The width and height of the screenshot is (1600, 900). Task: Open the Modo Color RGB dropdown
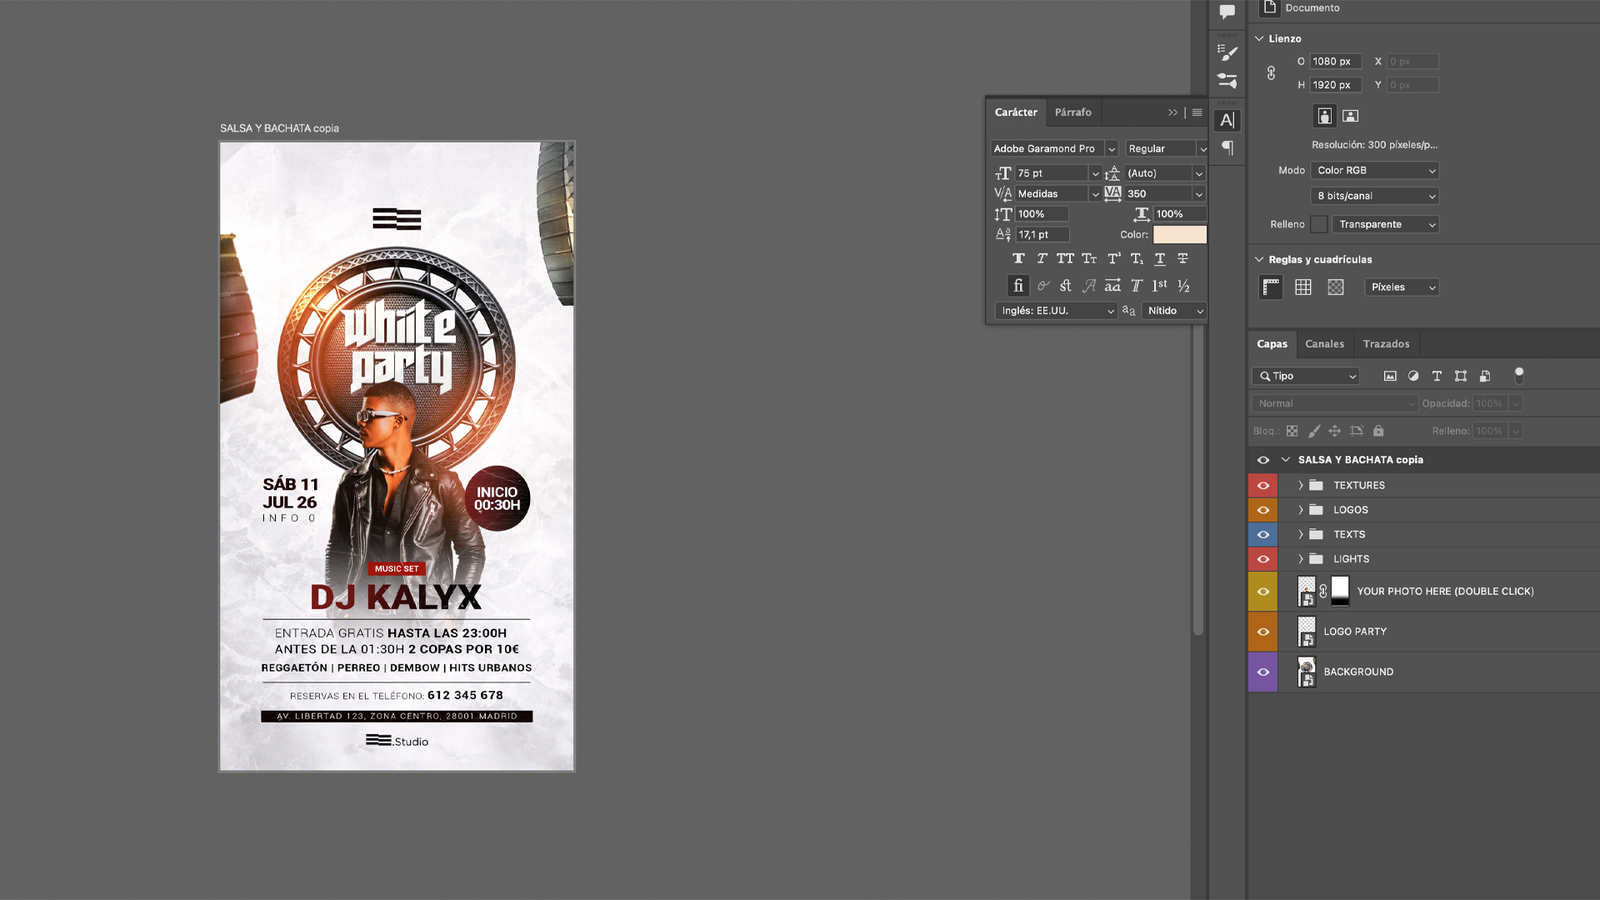pos(1375,170)
